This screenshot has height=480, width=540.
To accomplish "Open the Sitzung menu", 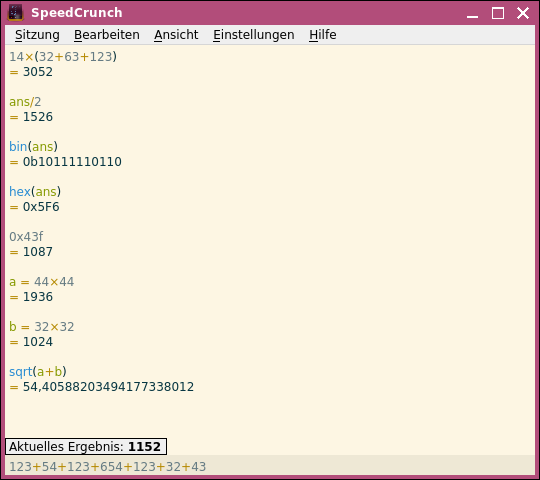I will [37, 35].
